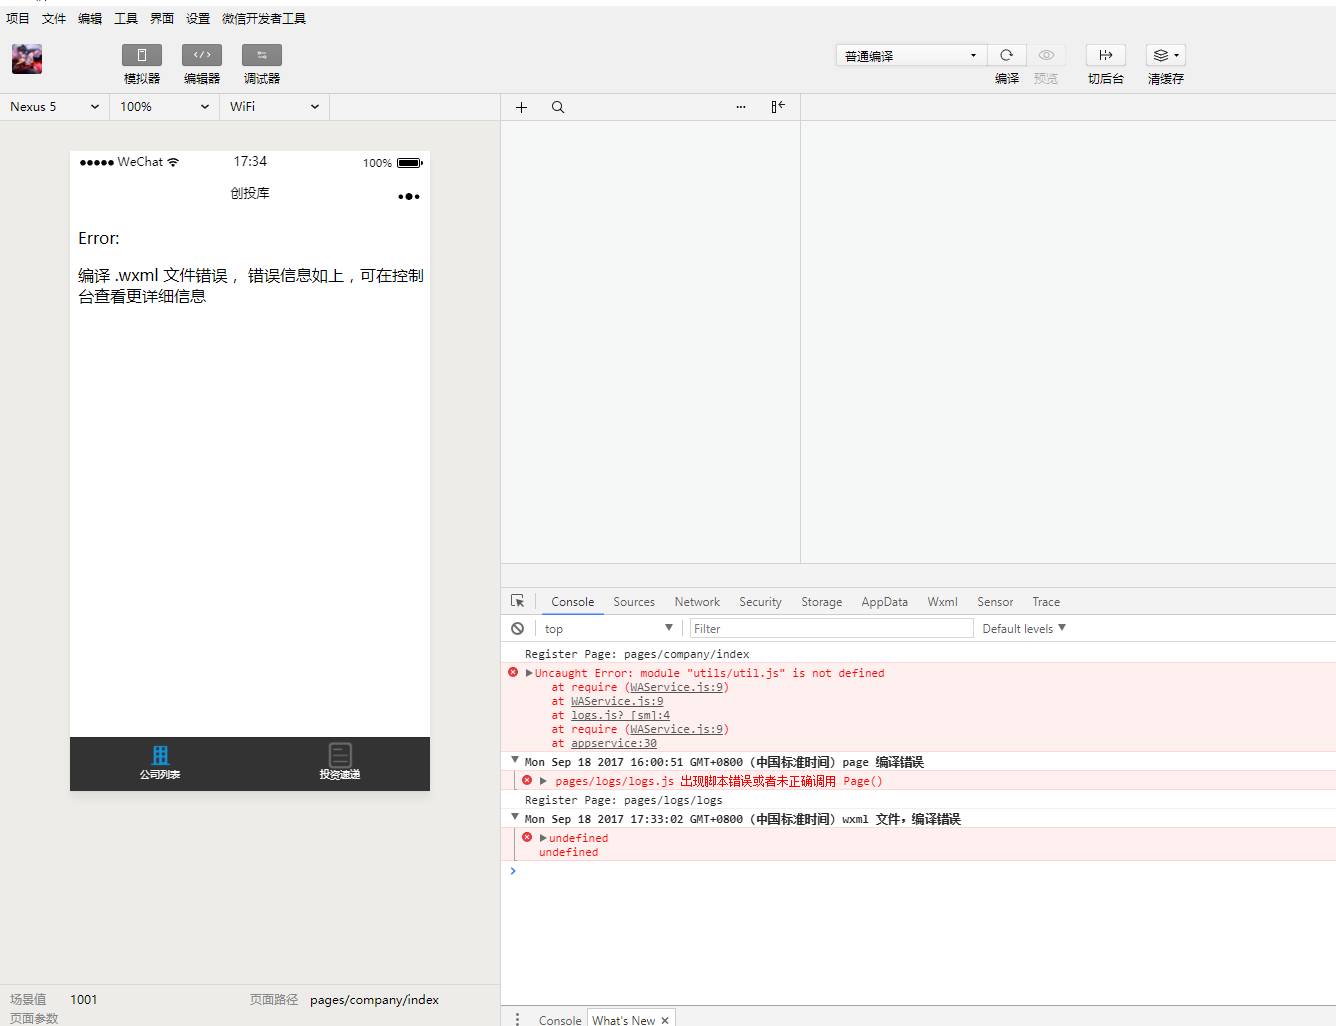The height and width of the screenshot is (1026, 1336).
Task: Click the search icon in the editor panel
Action: click(558, 107)
